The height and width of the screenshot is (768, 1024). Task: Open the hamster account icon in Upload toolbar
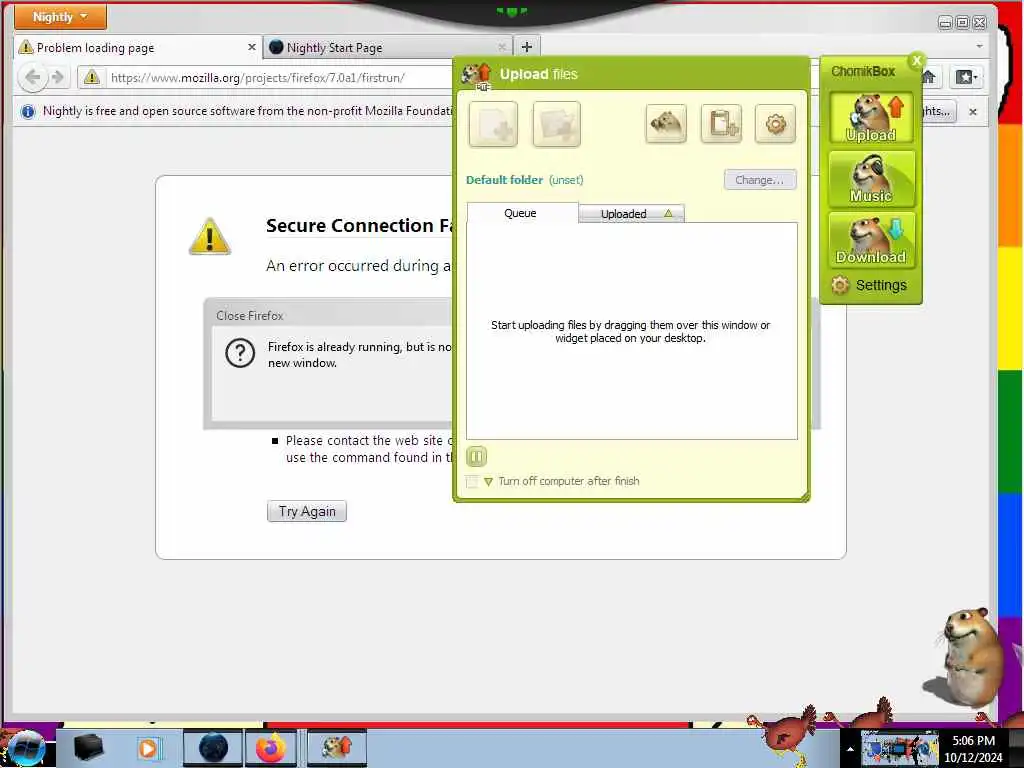pos(665,123)
